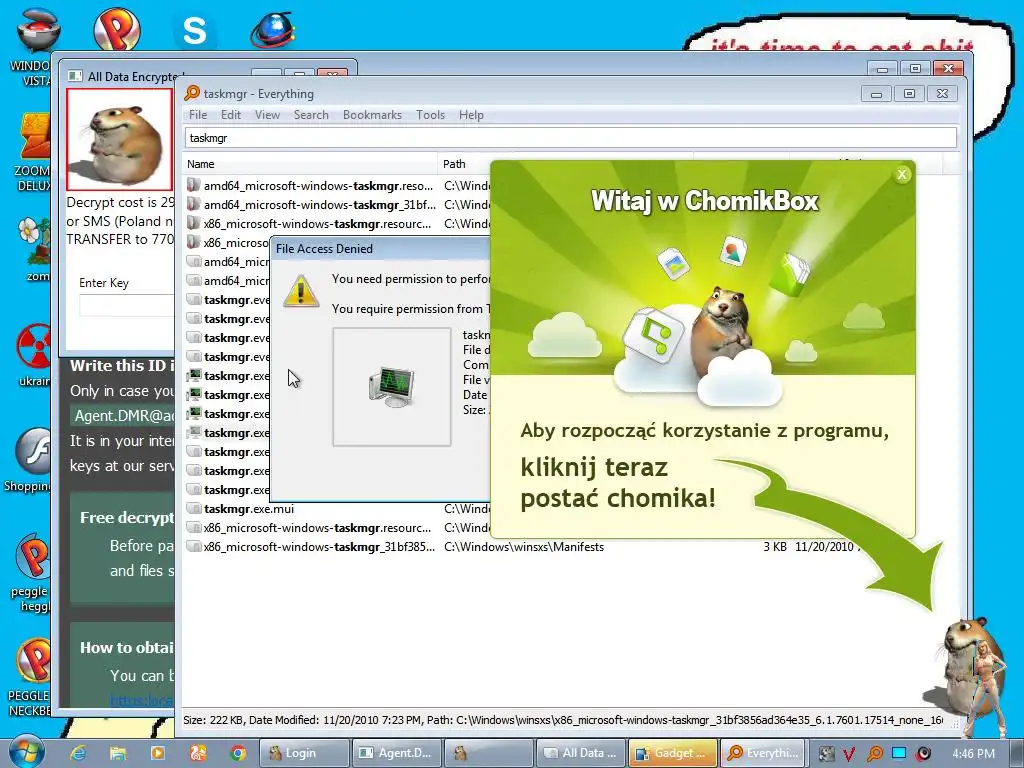Open the link under How to obtain
This screenshot has width=1024, height=768.
click(x=142, y=701)
